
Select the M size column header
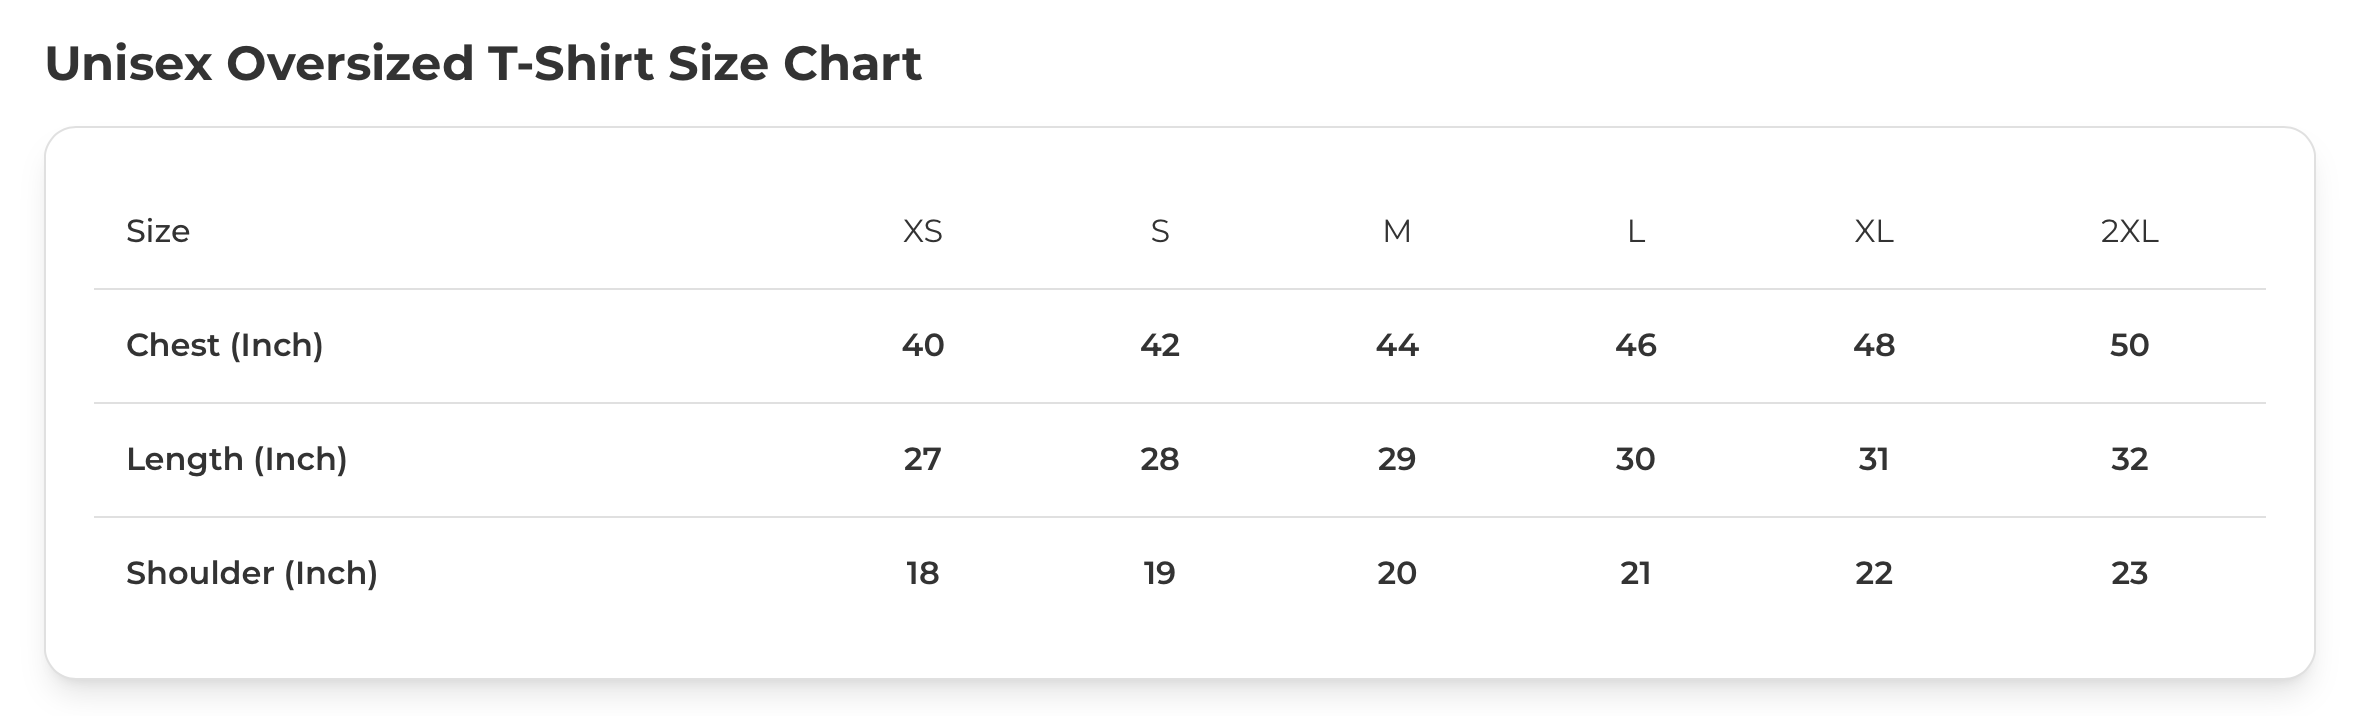pyautogui.click(x=1396, y=232)
